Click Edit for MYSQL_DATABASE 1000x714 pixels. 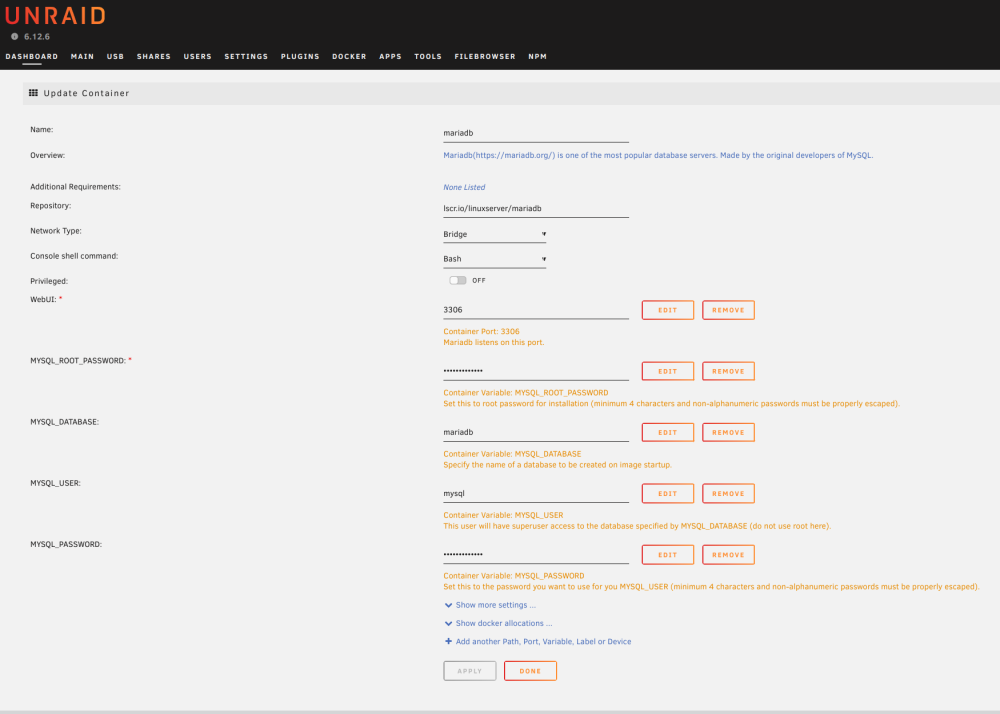click(668, 433)
